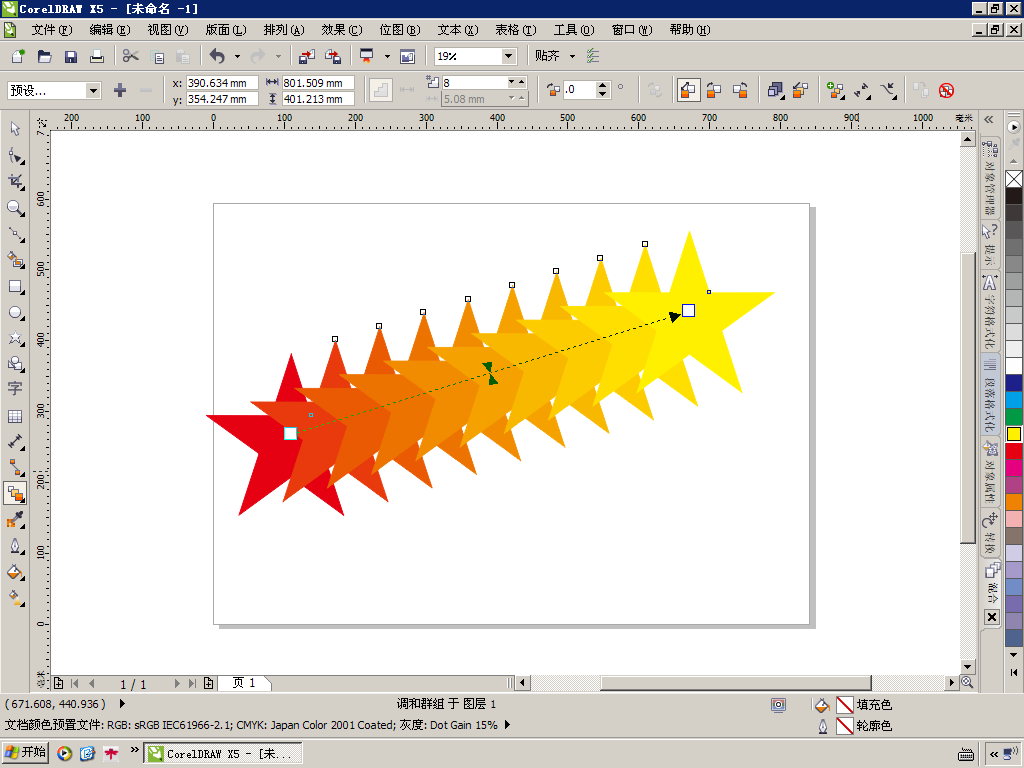
Task: Open CorelDRAW X5 taskbar button
Action: (x=223, y=754)
